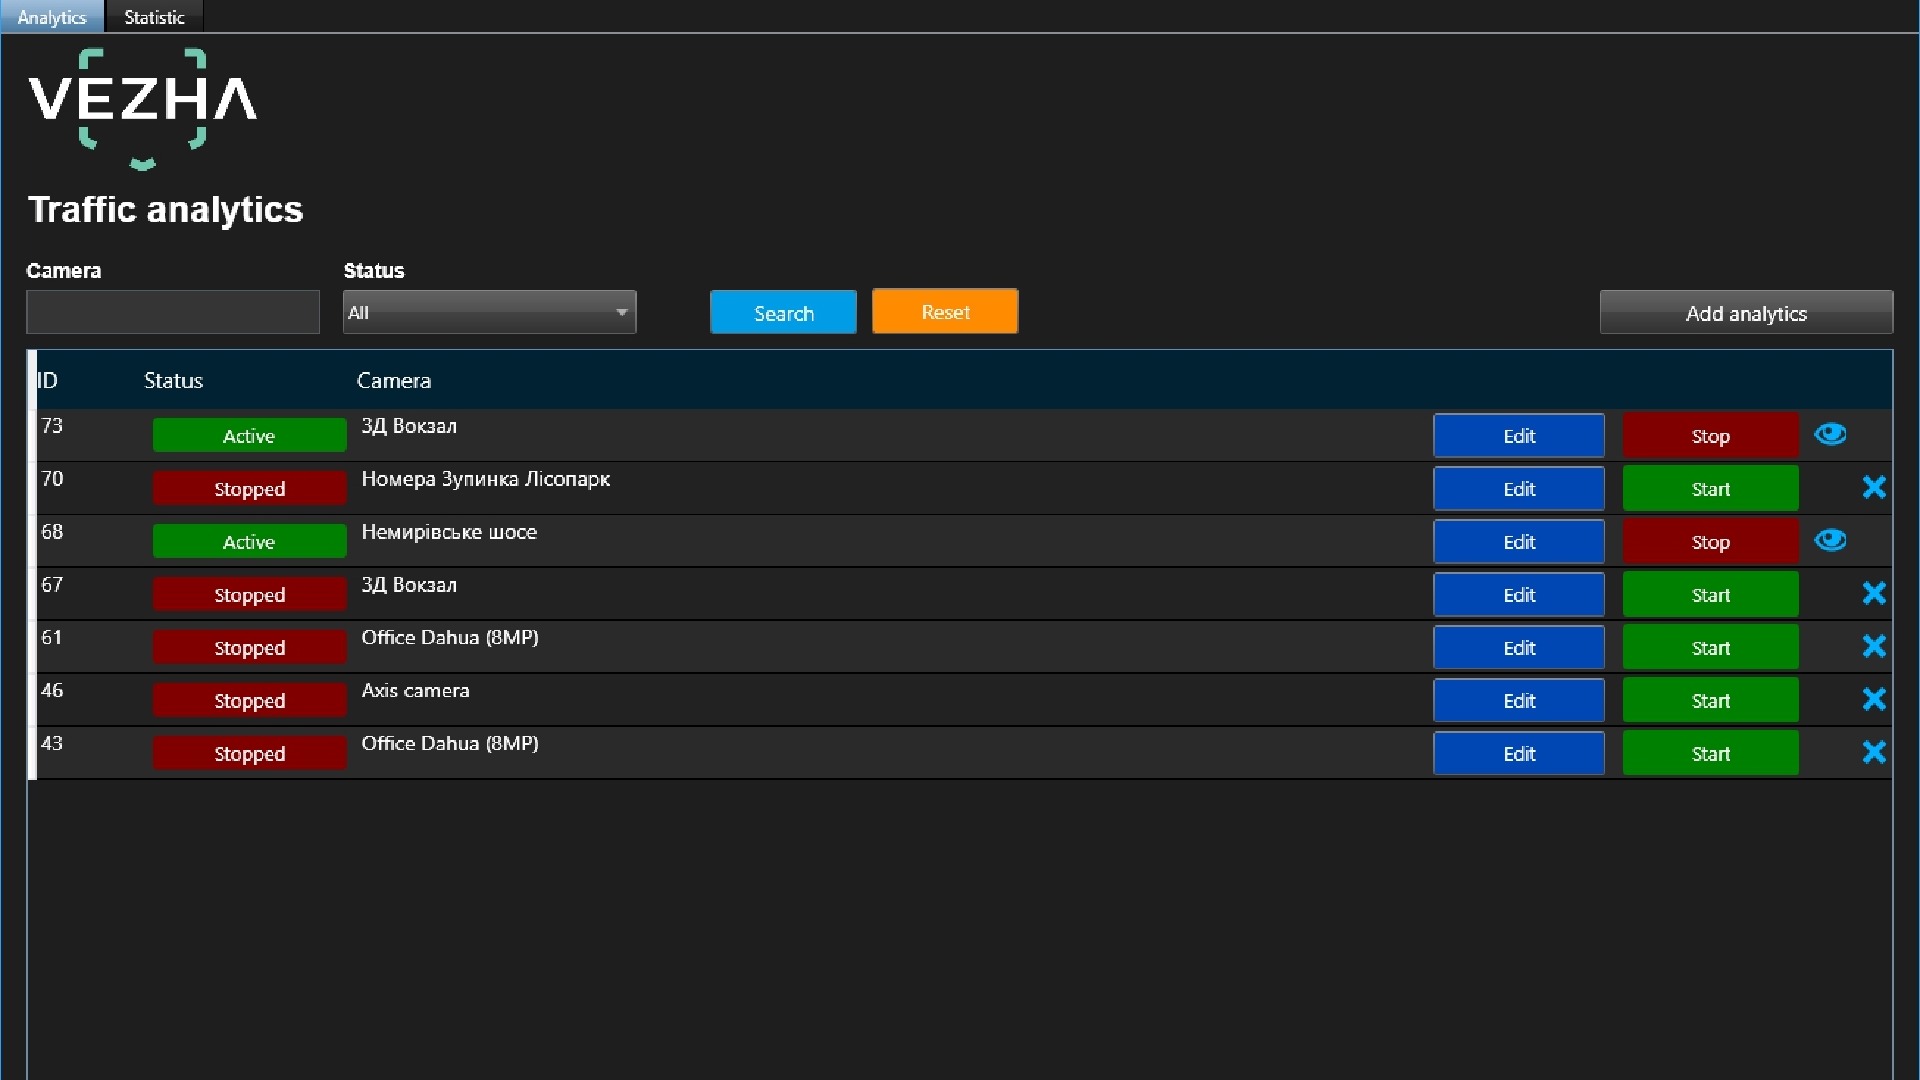Click the Status column header
The image size is (1920, 1080).
click(173, 380)
